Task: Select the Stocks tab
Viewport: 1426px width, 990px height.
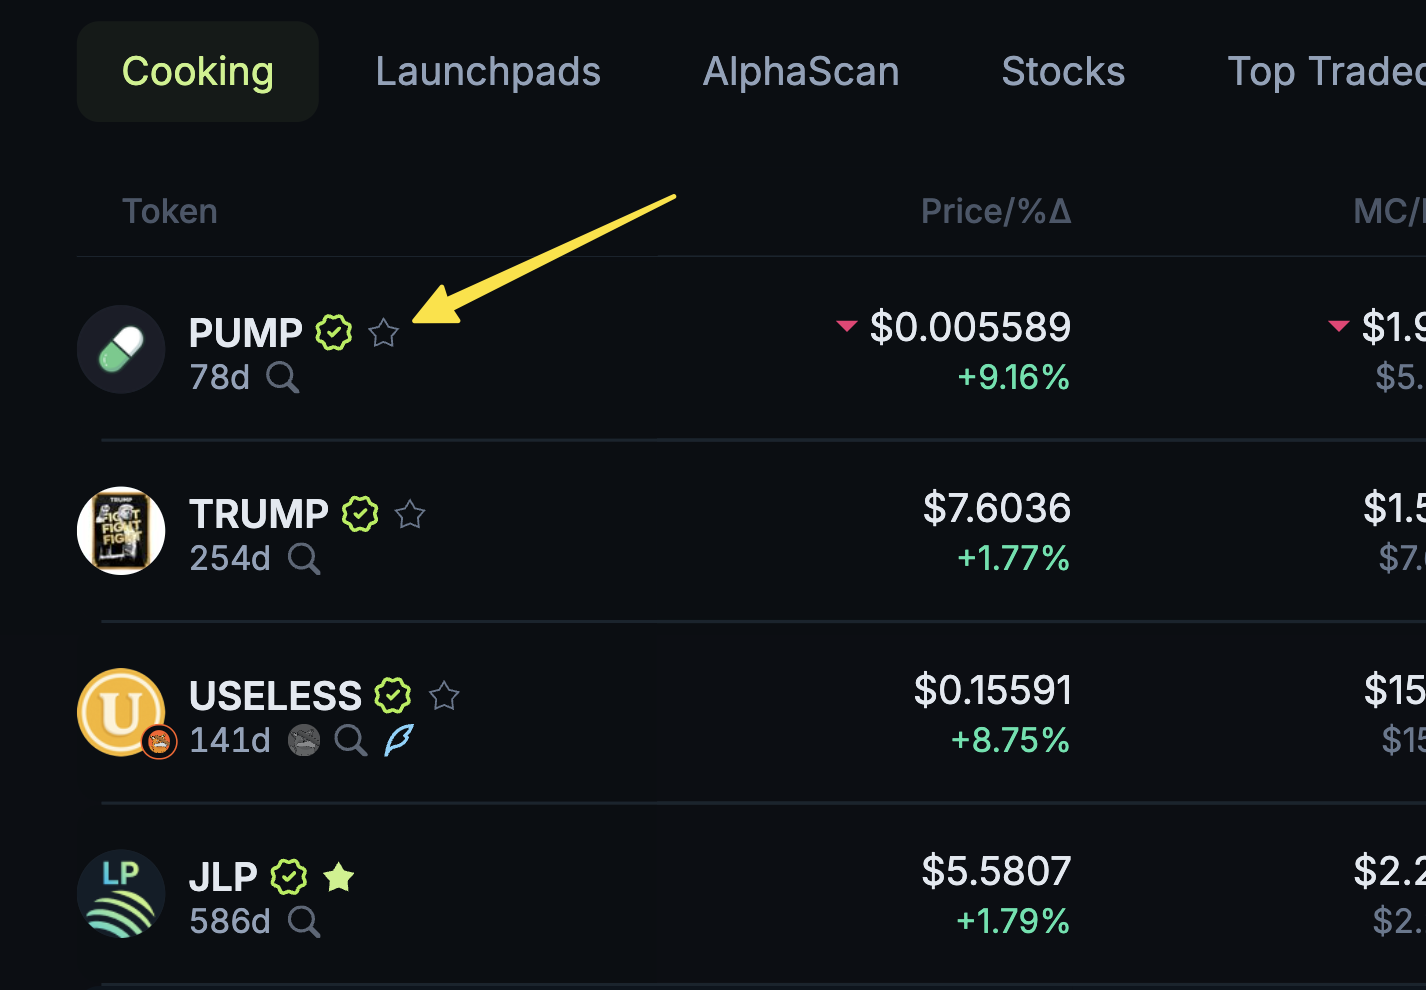Action: coord(1063,72)
